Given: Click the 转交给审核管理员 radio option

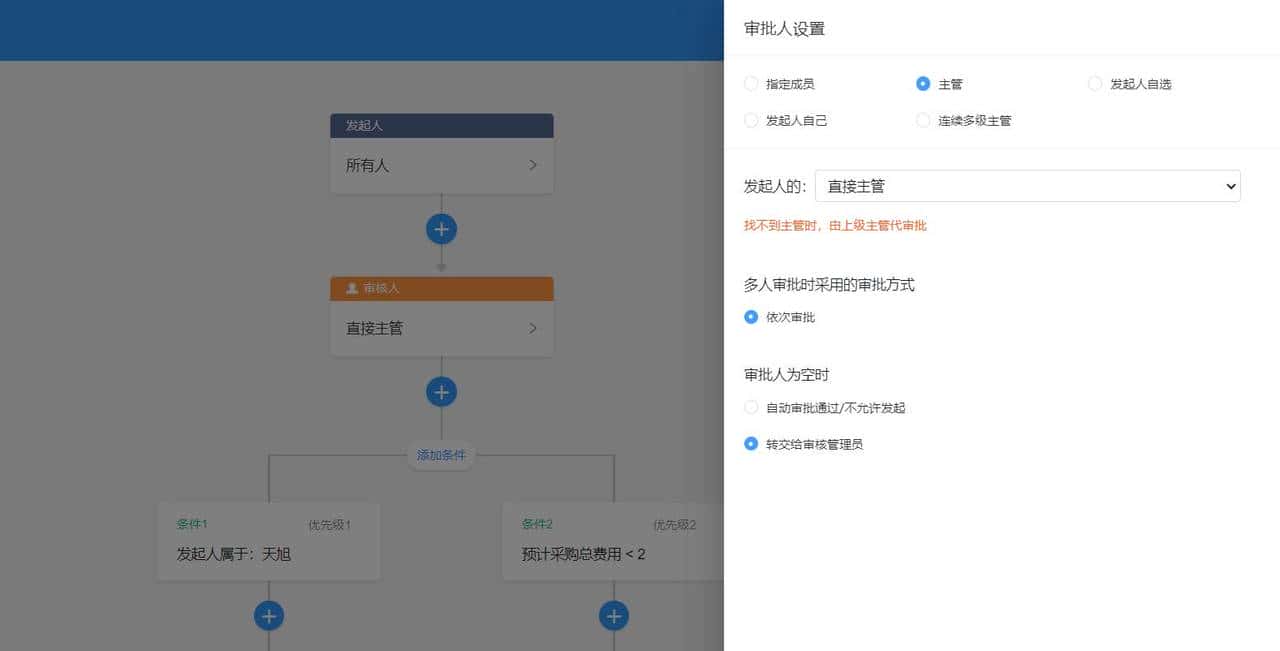Looking at the screenshot, I should (751, 443).
